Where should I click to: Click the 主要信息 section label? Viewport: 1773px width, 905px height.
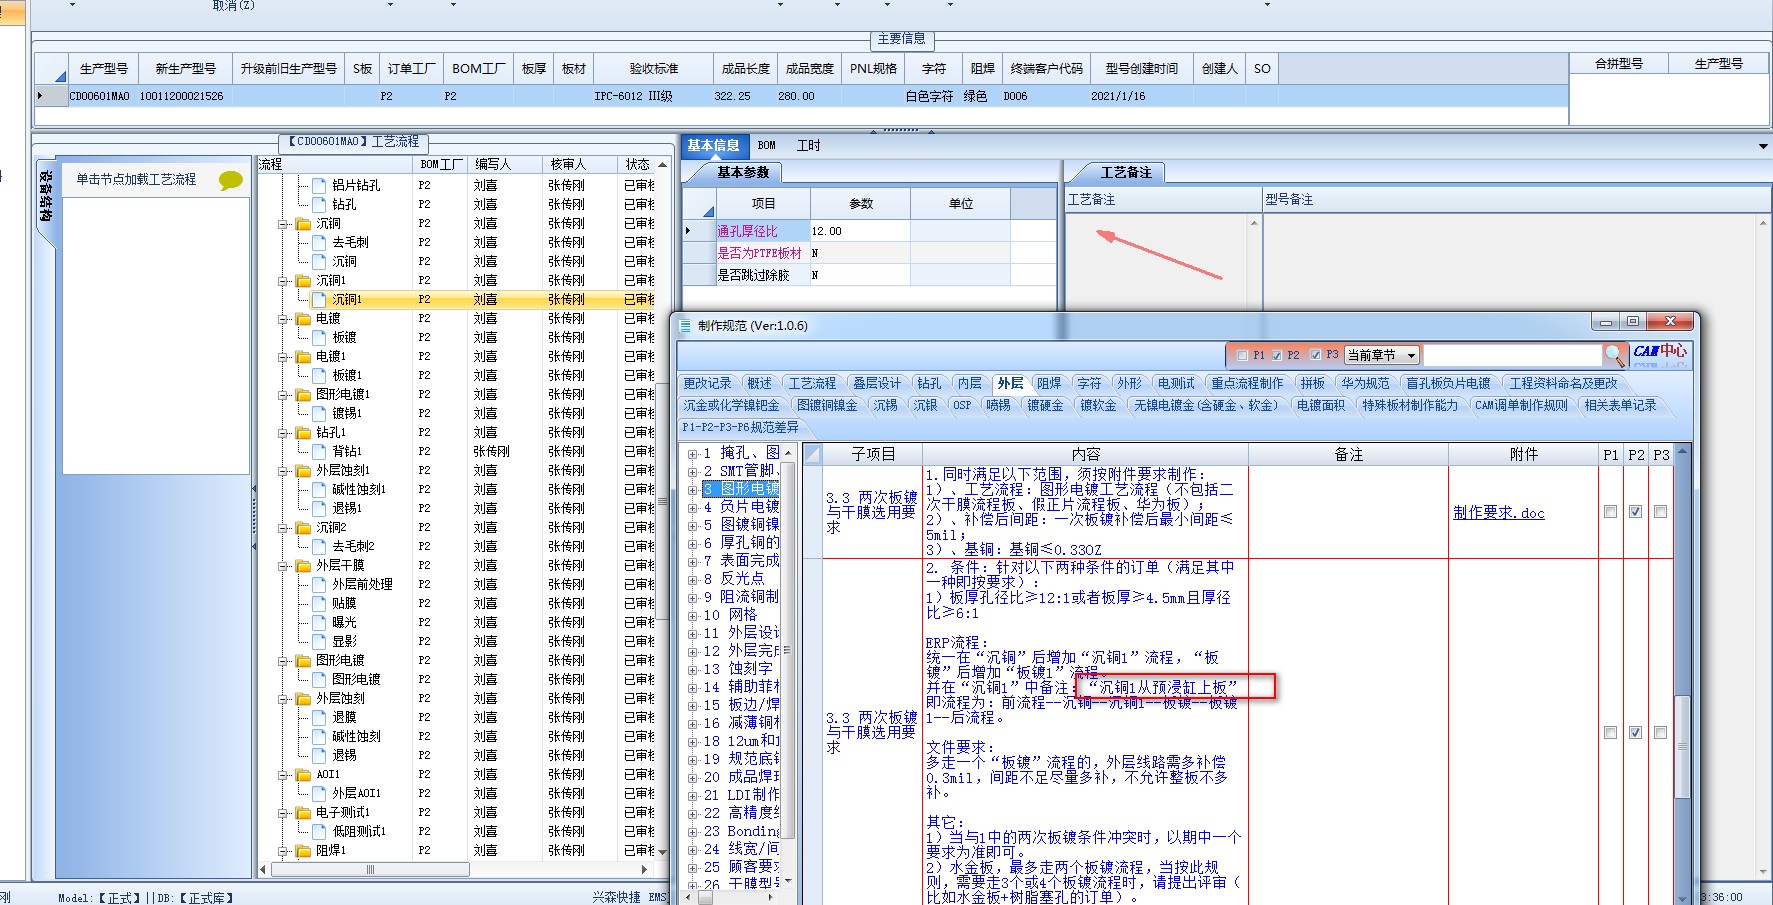901,39
